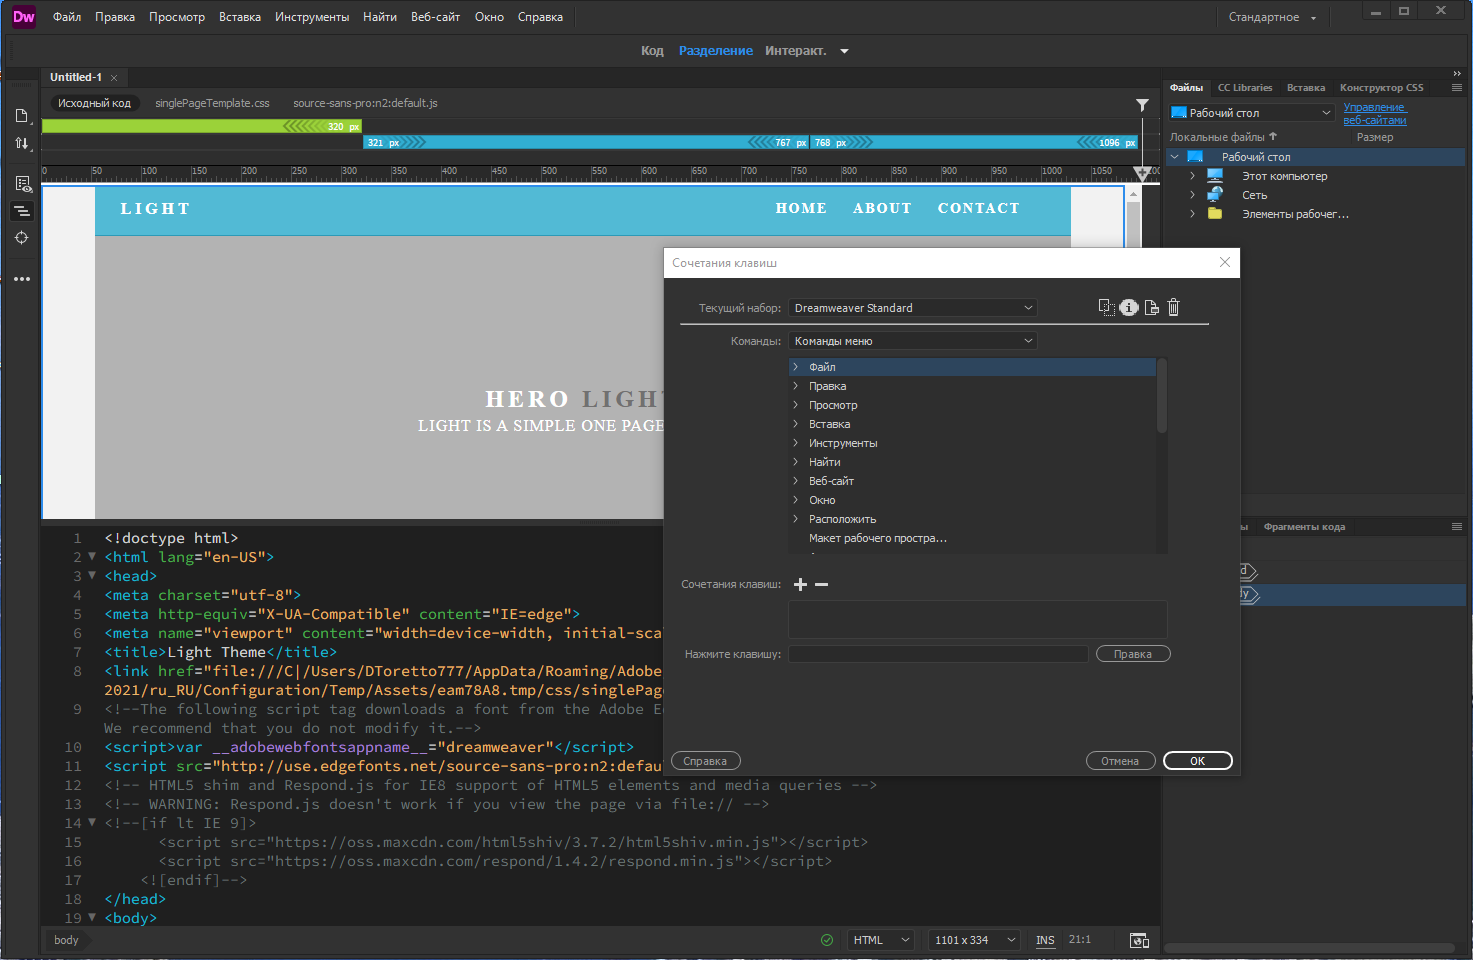
Task: Open the Управление веб-сайтами link
Action: [1375, 113]
